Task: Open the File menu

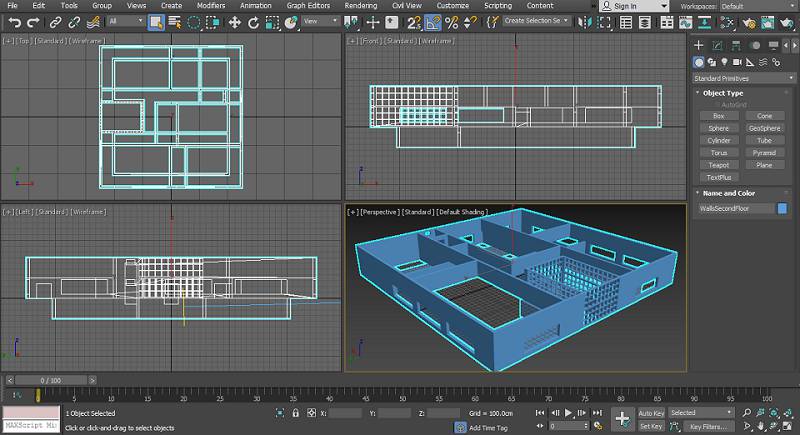Action: pyautogui.click(x=12, y=6)
